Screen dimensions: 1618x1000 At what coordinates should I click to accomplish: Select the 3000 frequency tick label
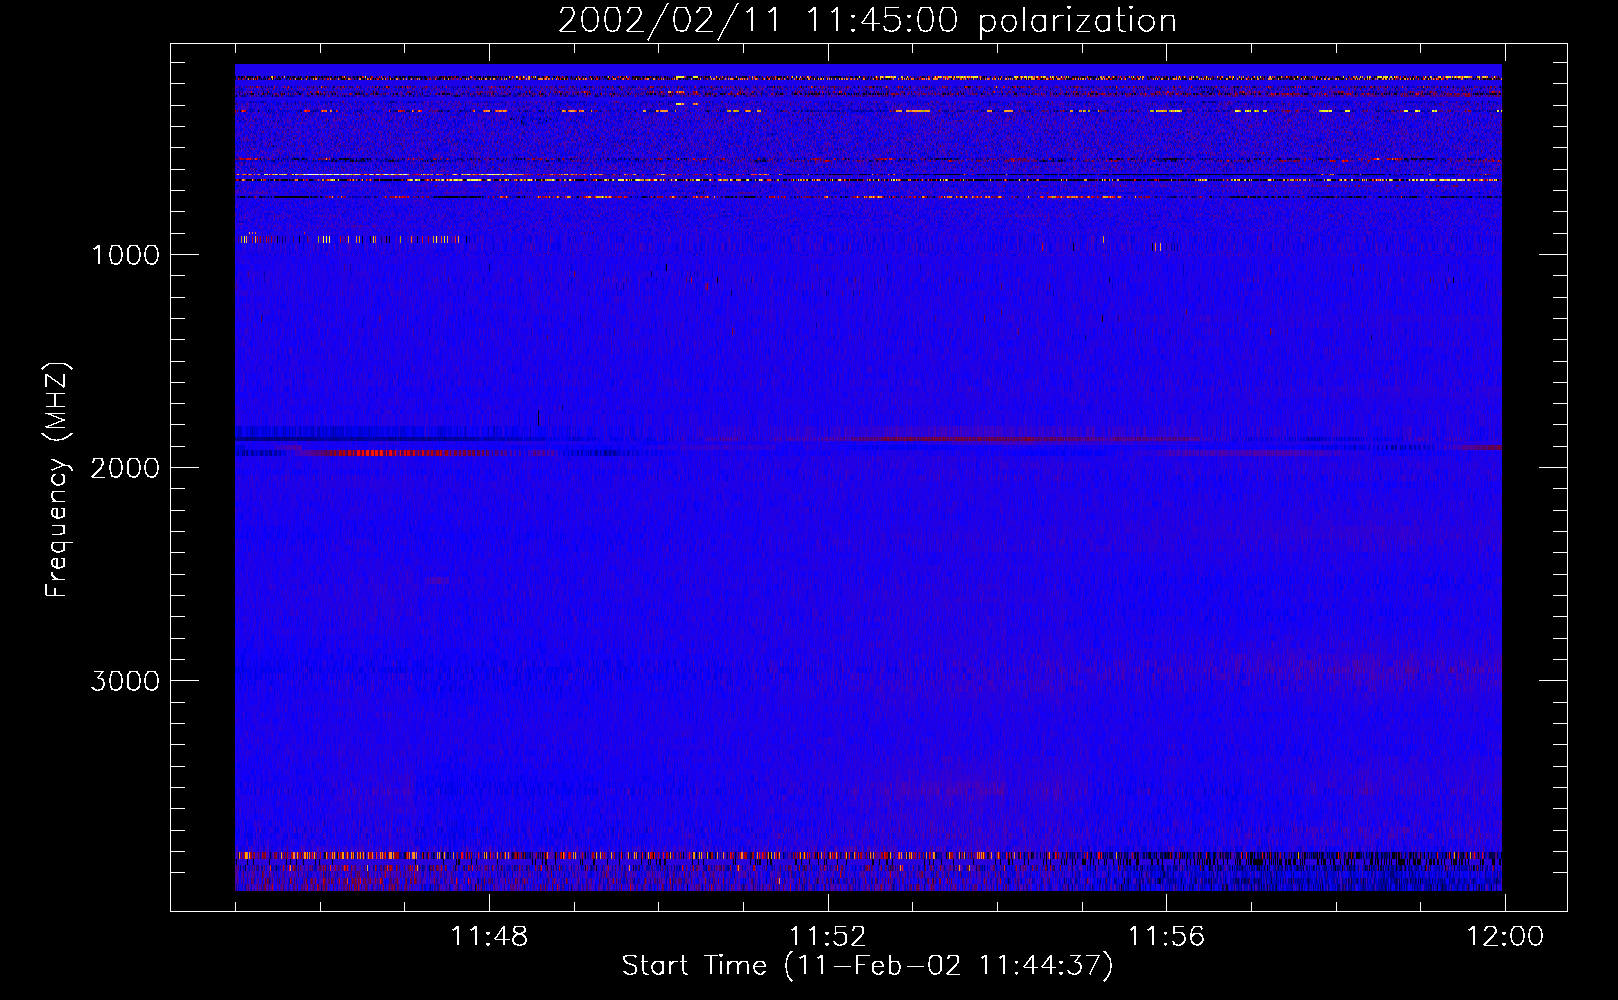pos(125,681)
